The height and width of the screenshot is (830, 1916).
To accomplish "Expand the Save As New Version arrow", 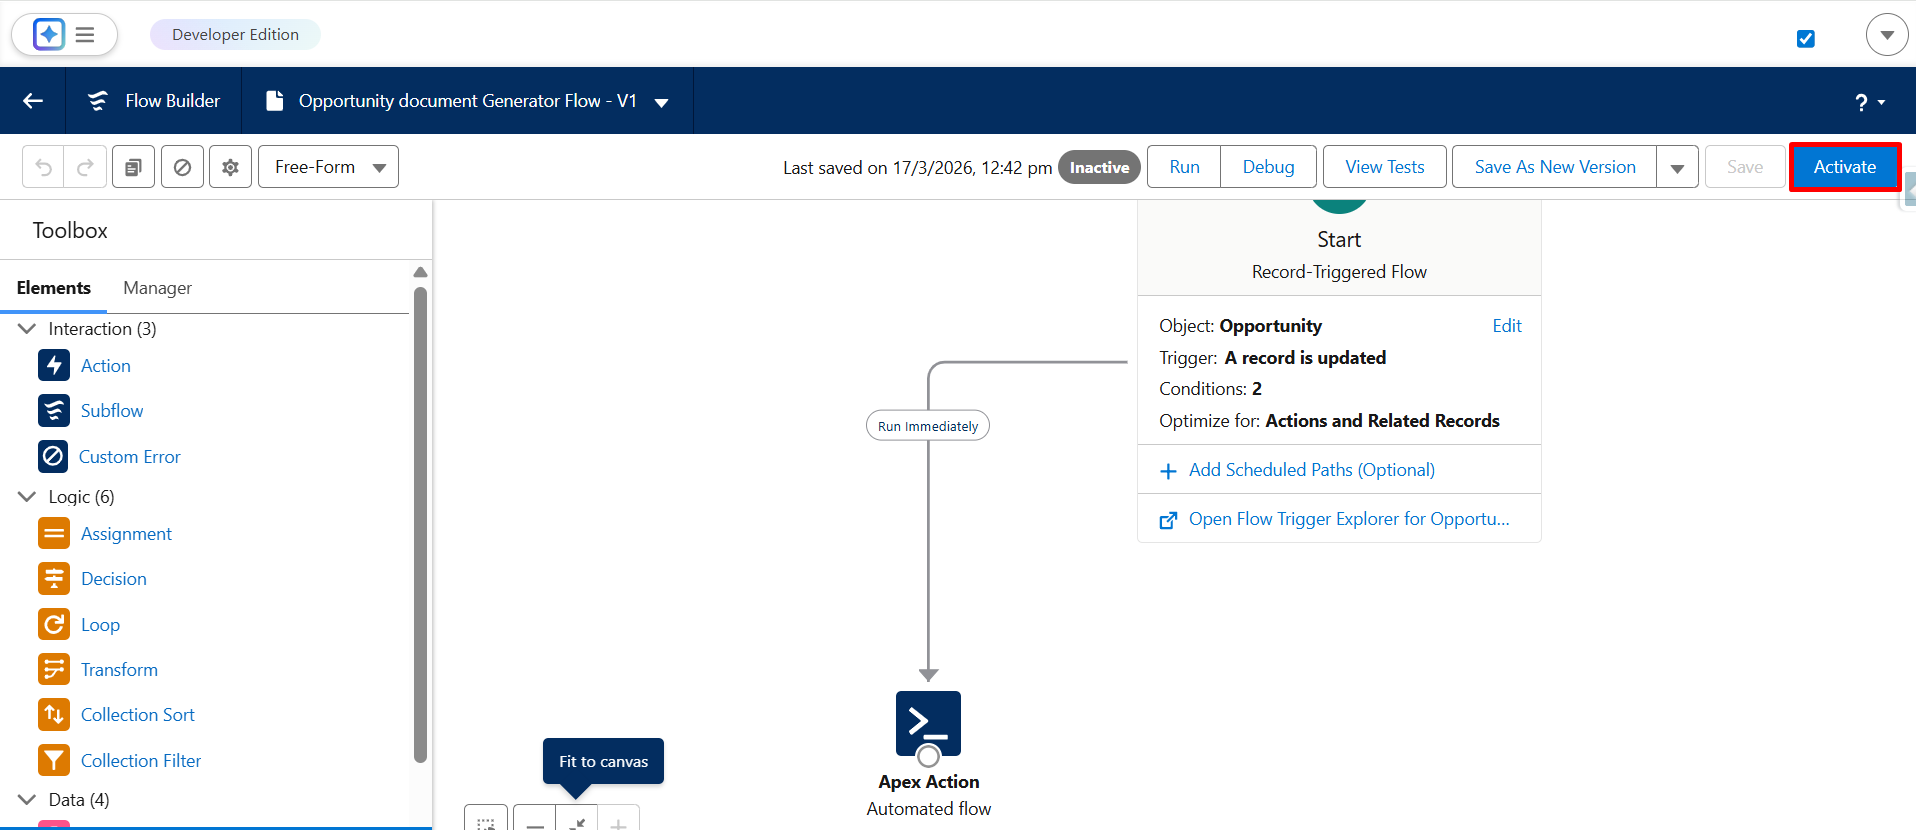I will pos(1677,167).
